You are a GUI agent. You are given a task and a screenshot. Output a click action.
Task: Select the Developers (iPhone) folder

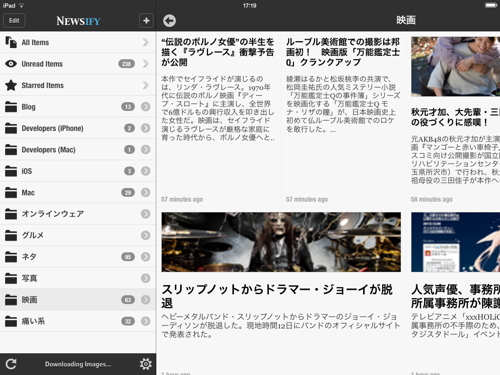point(78,128)
